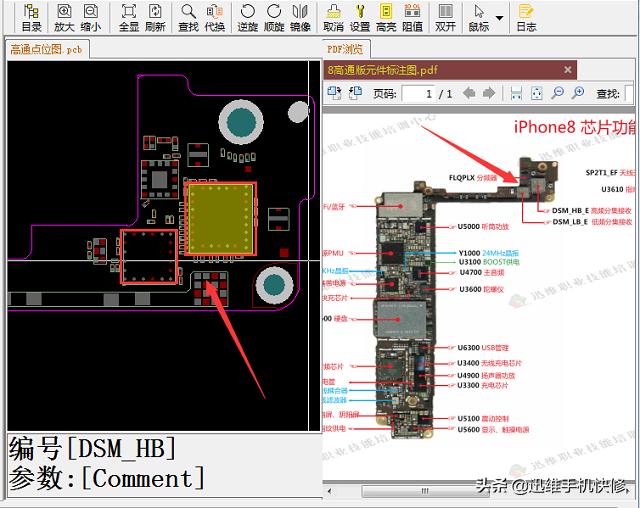Click the PDF fit-width icon
Viewport: 640px width, 508px height.
[516, 93]
